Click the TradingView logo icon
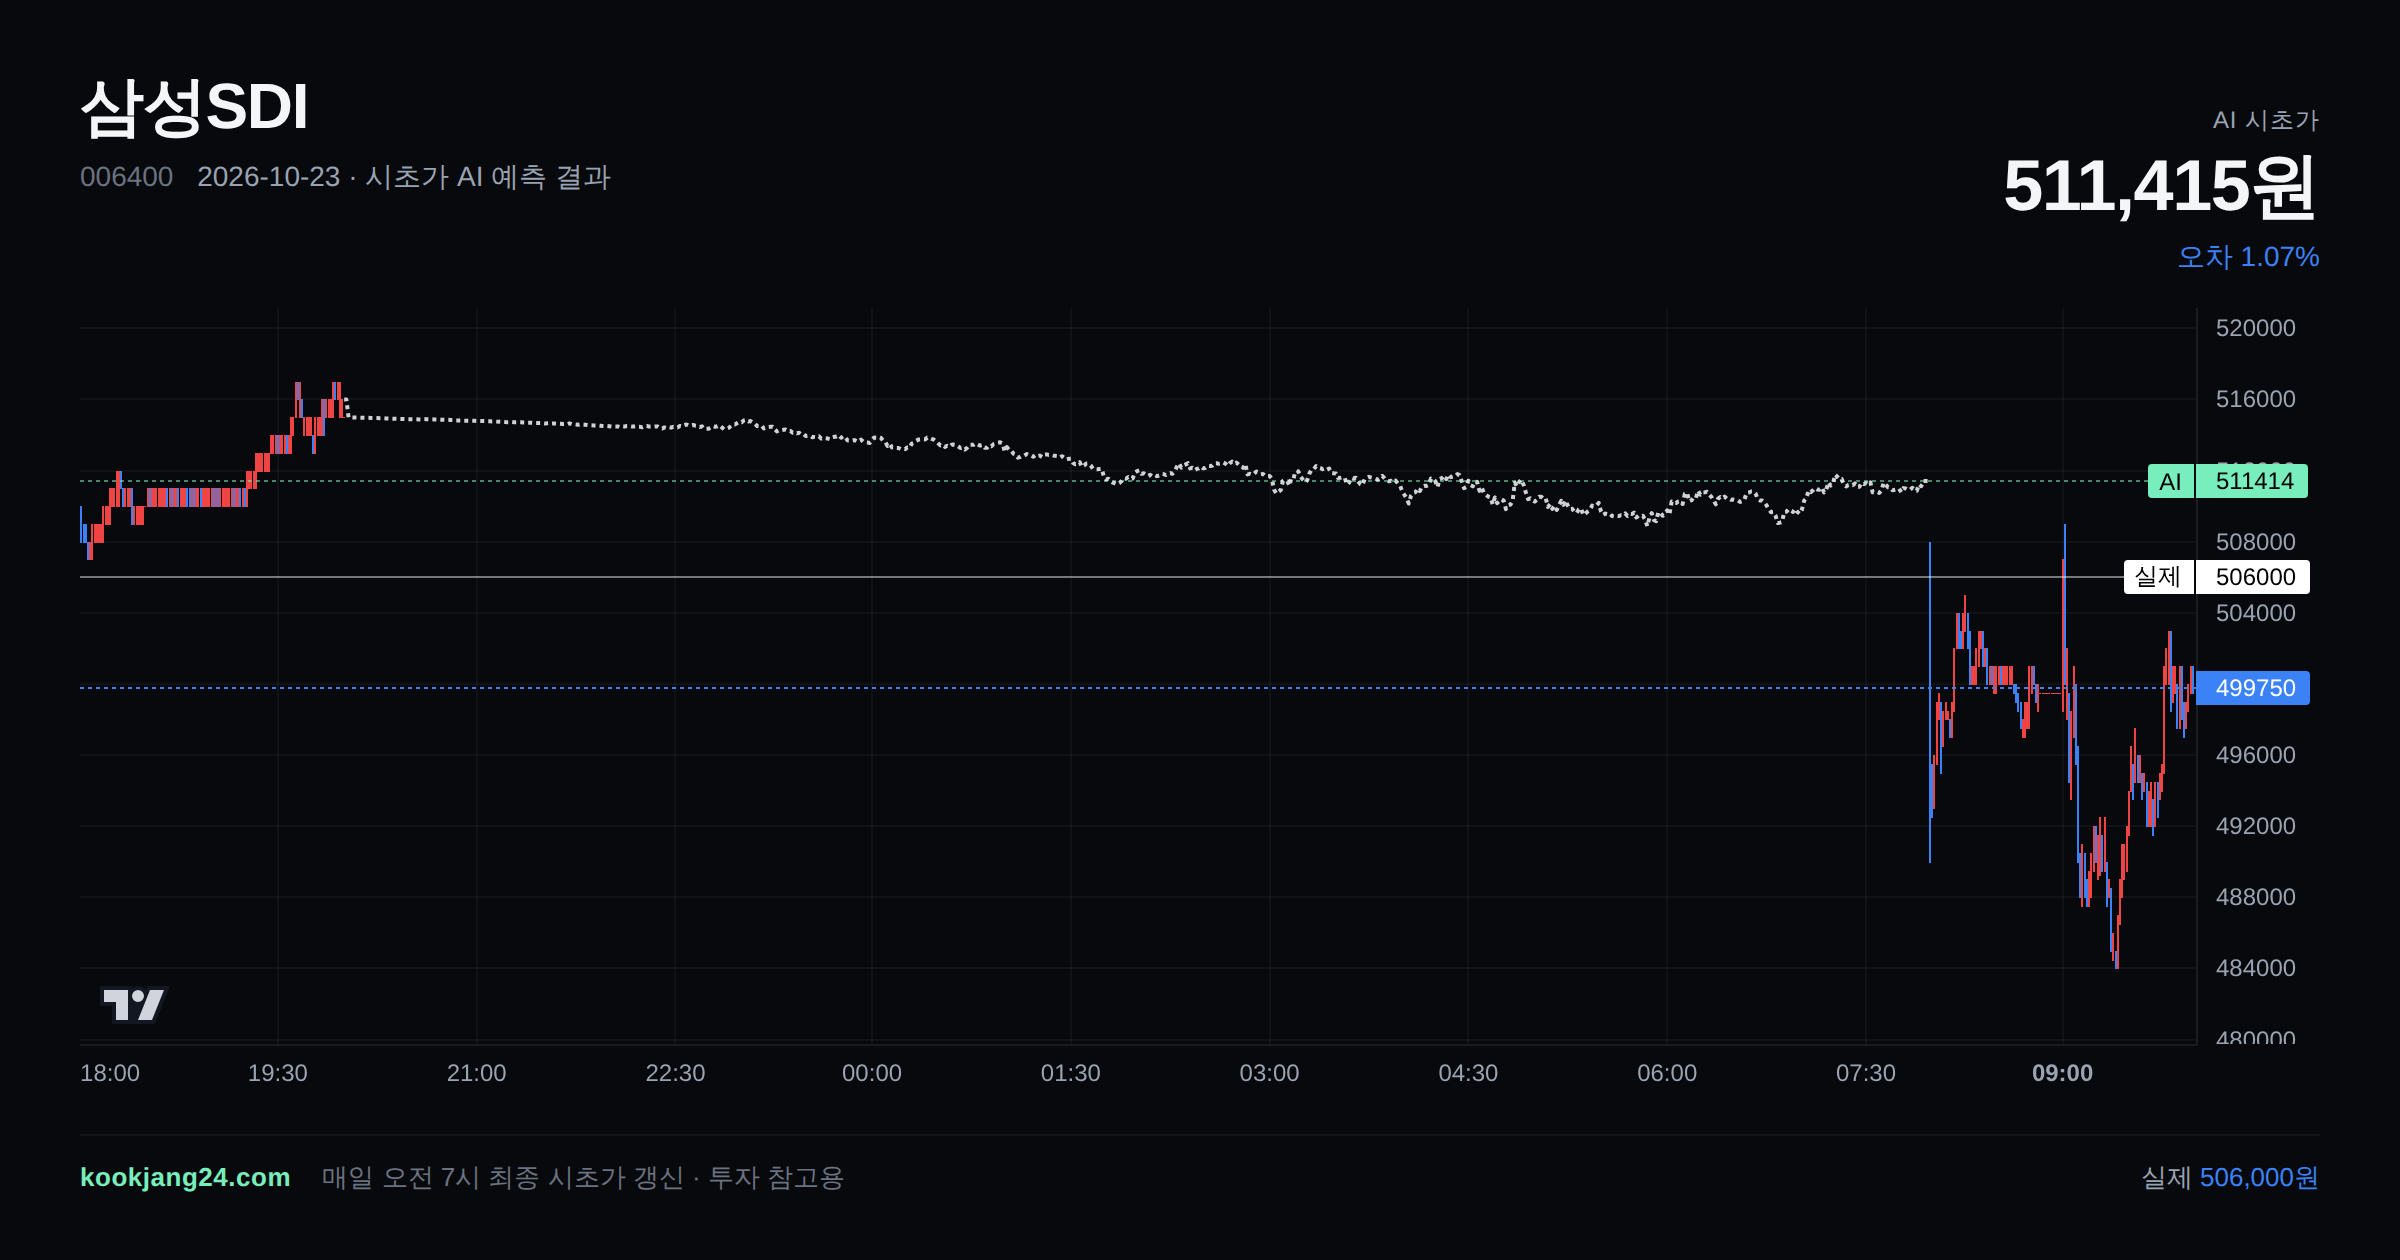2400x1260 pixels. click(x=134, y=1004)
